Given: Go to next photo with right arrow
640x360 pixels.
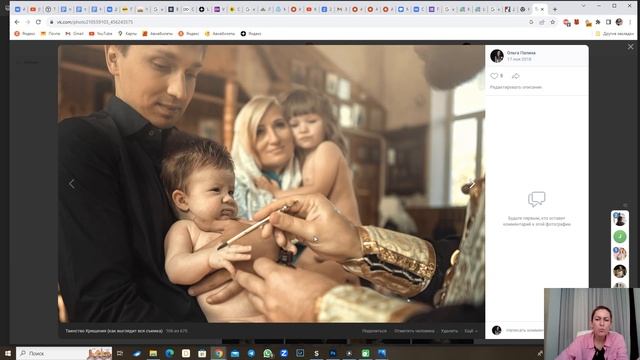Looking at the screenshot, I should [x=472, y=184].
